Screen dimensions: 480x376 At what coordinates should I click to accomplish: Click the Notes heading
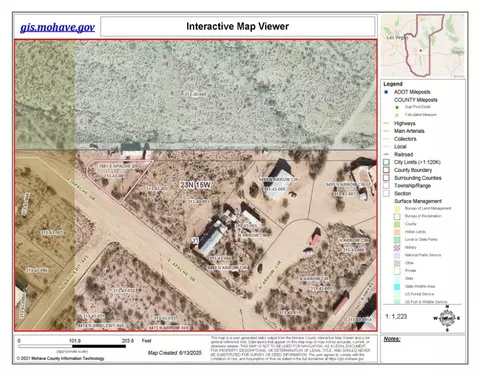click(392, 339)
